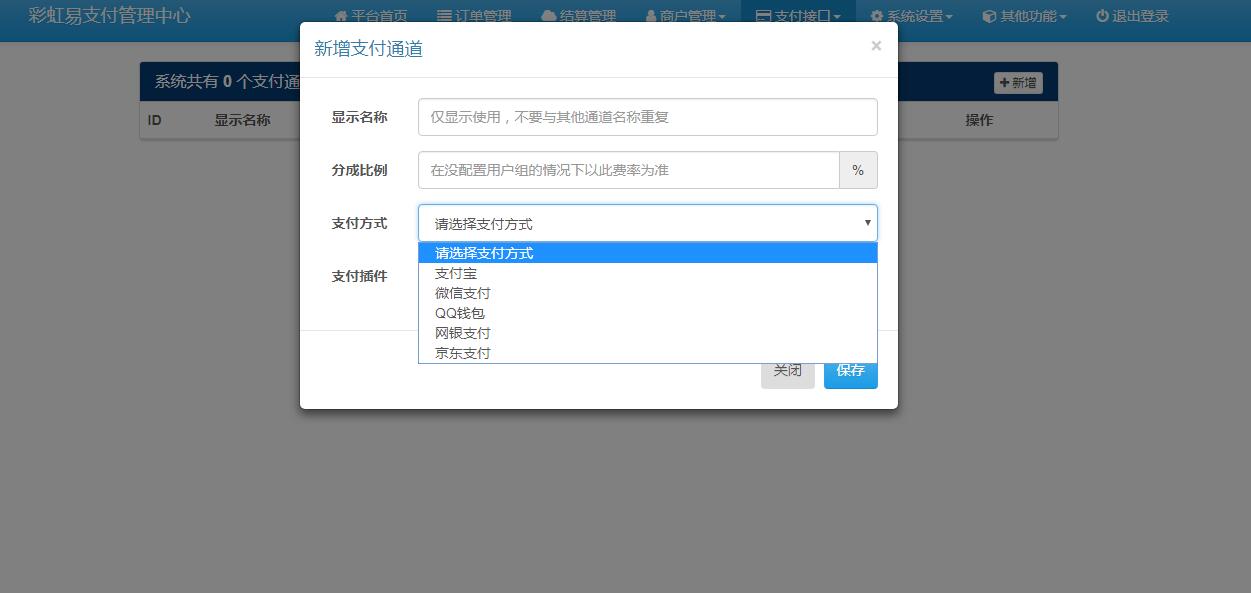This screenshot has height=593, width=1251.
Task: Click the user icon beside 商户管理
Action: [651, 16]
